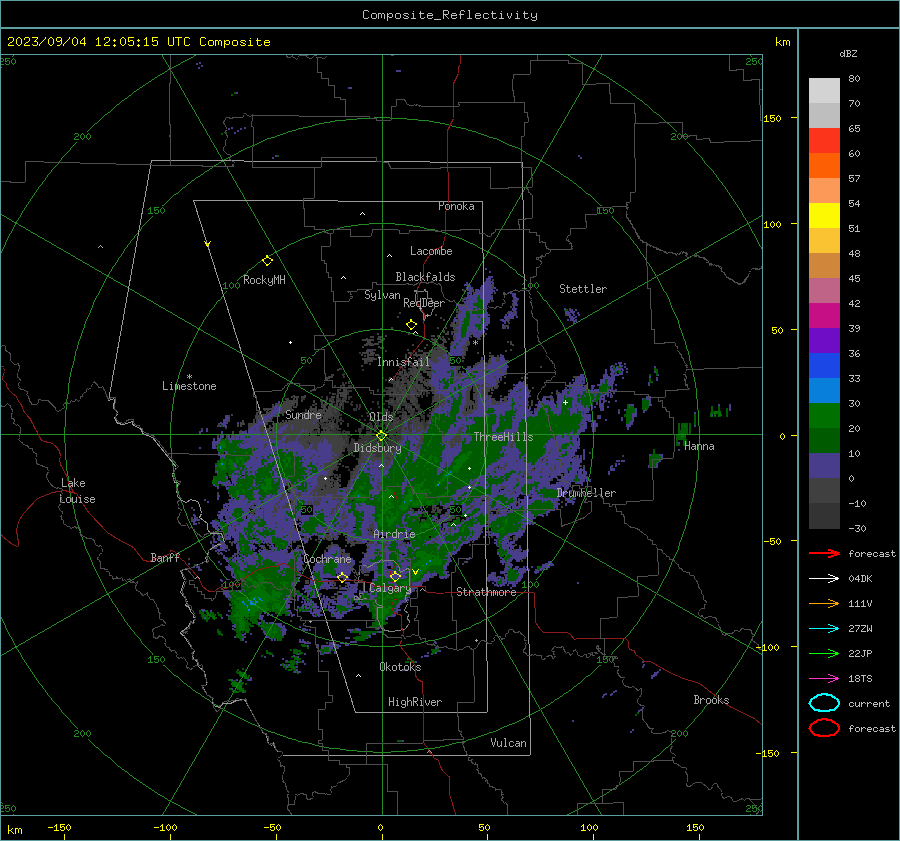The image size is (900, 841).
Task: Click yellow diamond marker above Calgary label
Action: click(395, 576)
